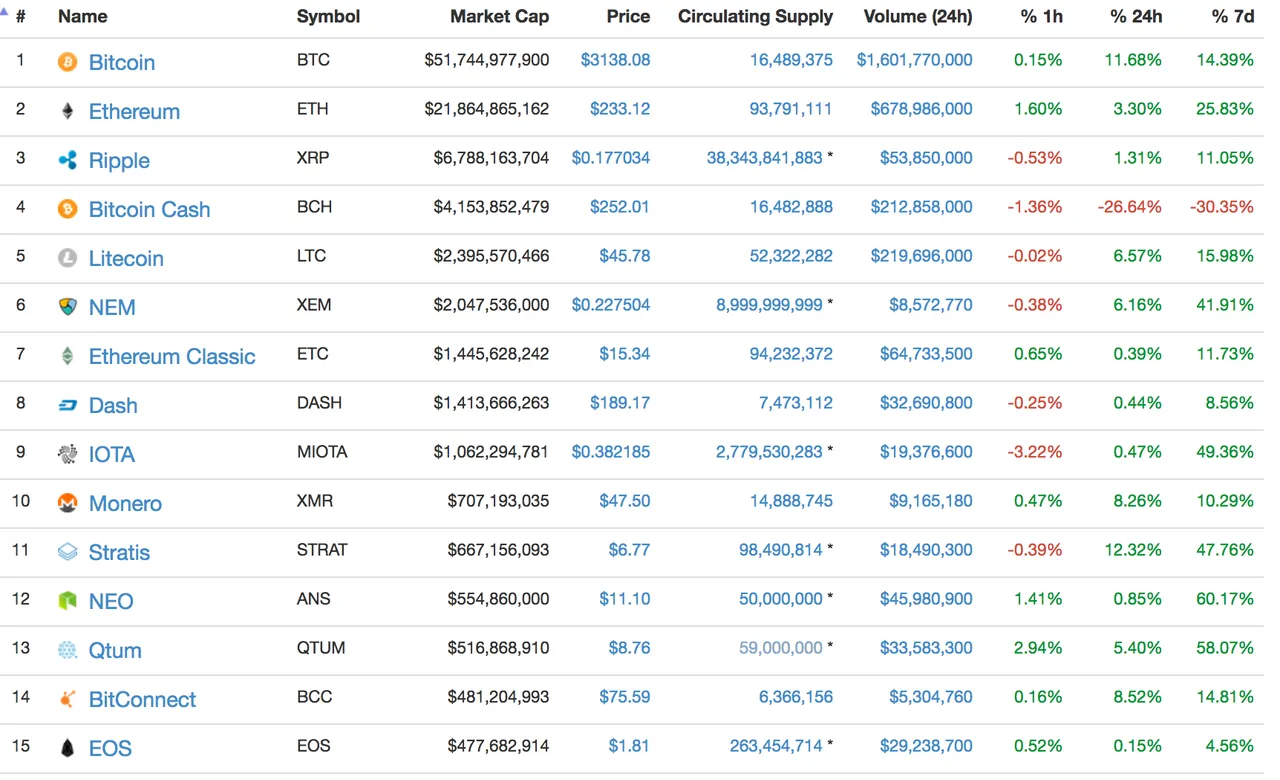Click Bitcoin price $3138.08
This screenshot has height=780, width=1280.
(615, 60)
